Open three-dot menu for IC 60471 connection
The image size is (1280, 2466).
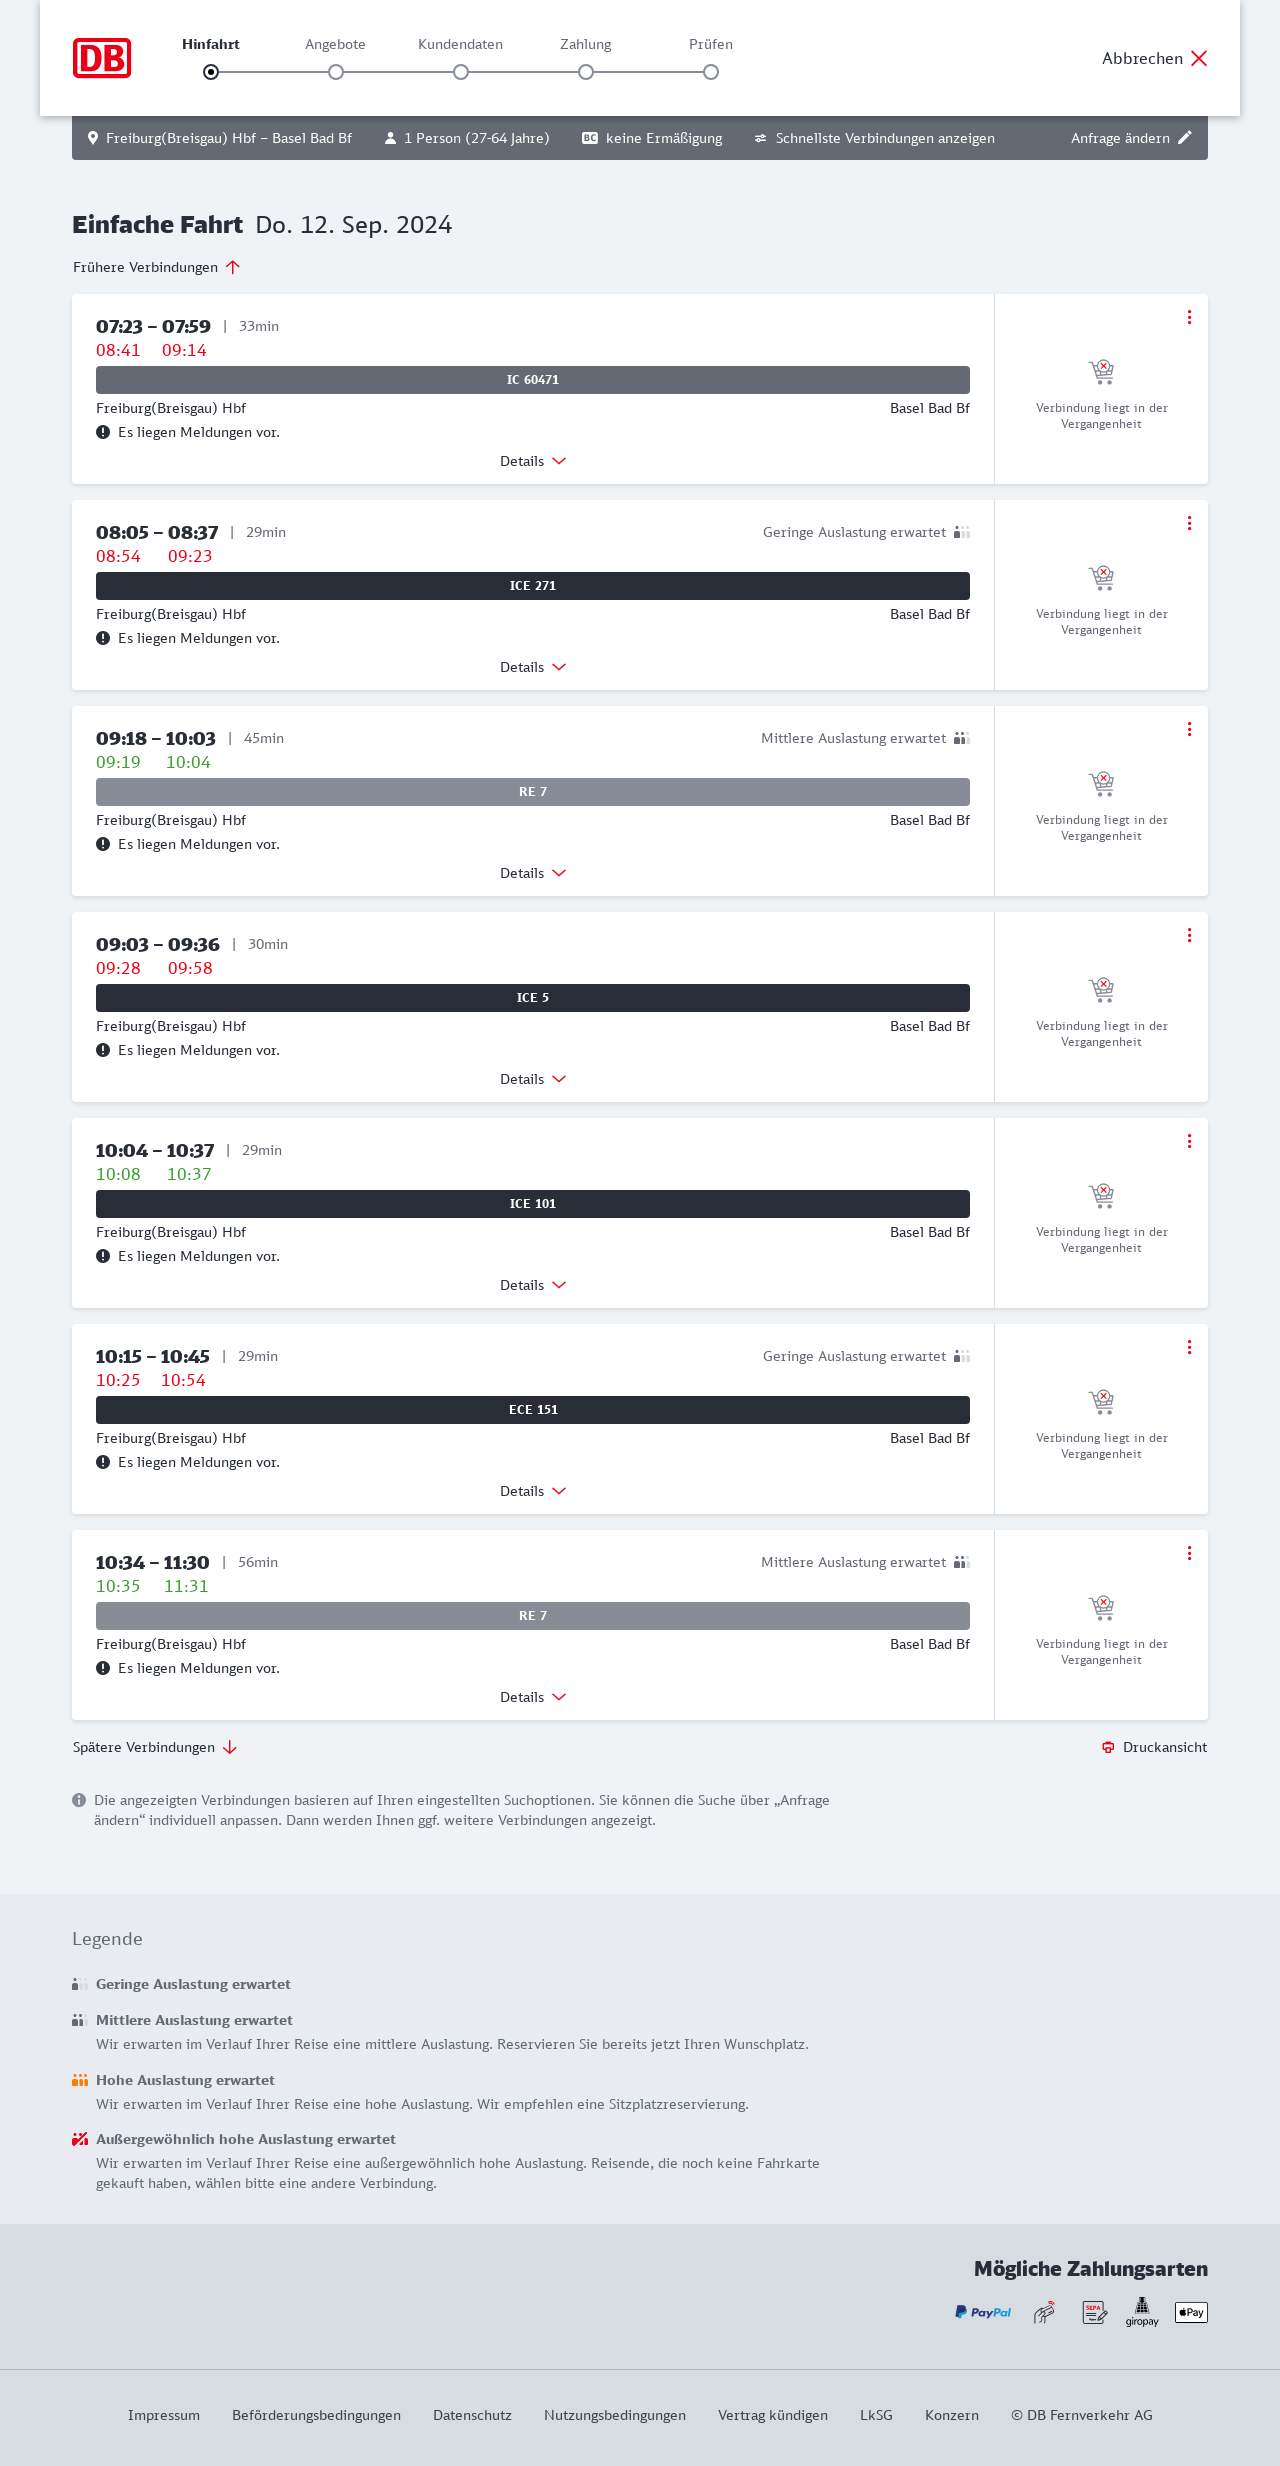(x=1189, y=317)
